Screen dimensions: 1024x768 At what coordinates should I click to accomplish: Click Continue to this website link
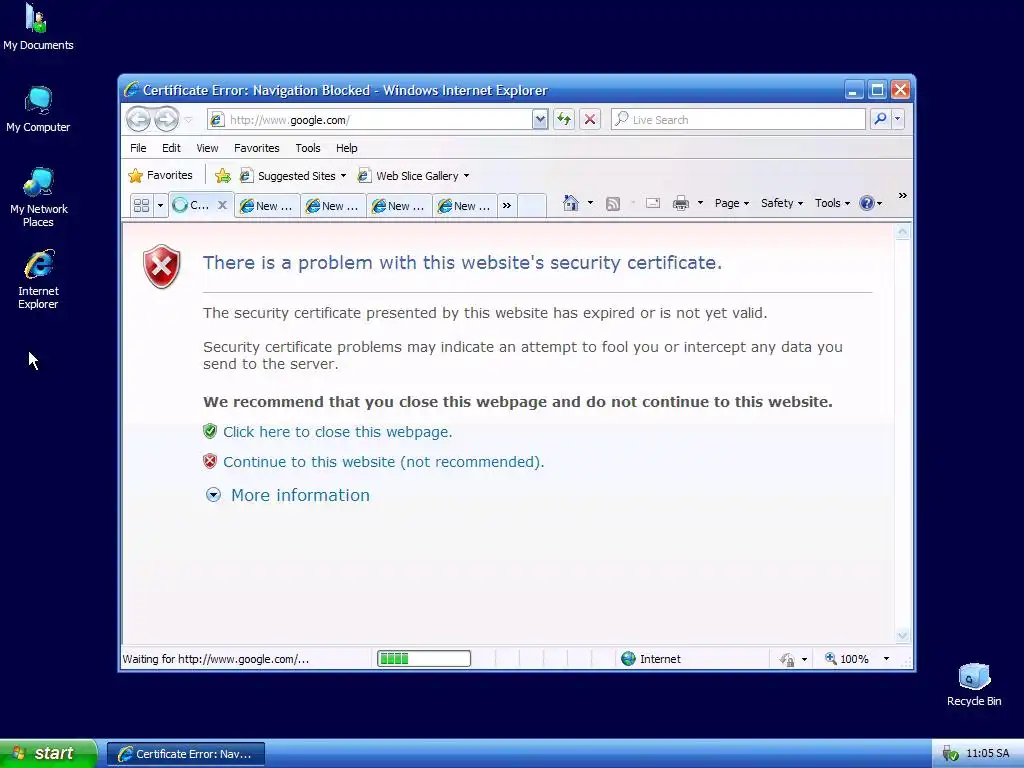pyautogui.click(x=383, y=462)
